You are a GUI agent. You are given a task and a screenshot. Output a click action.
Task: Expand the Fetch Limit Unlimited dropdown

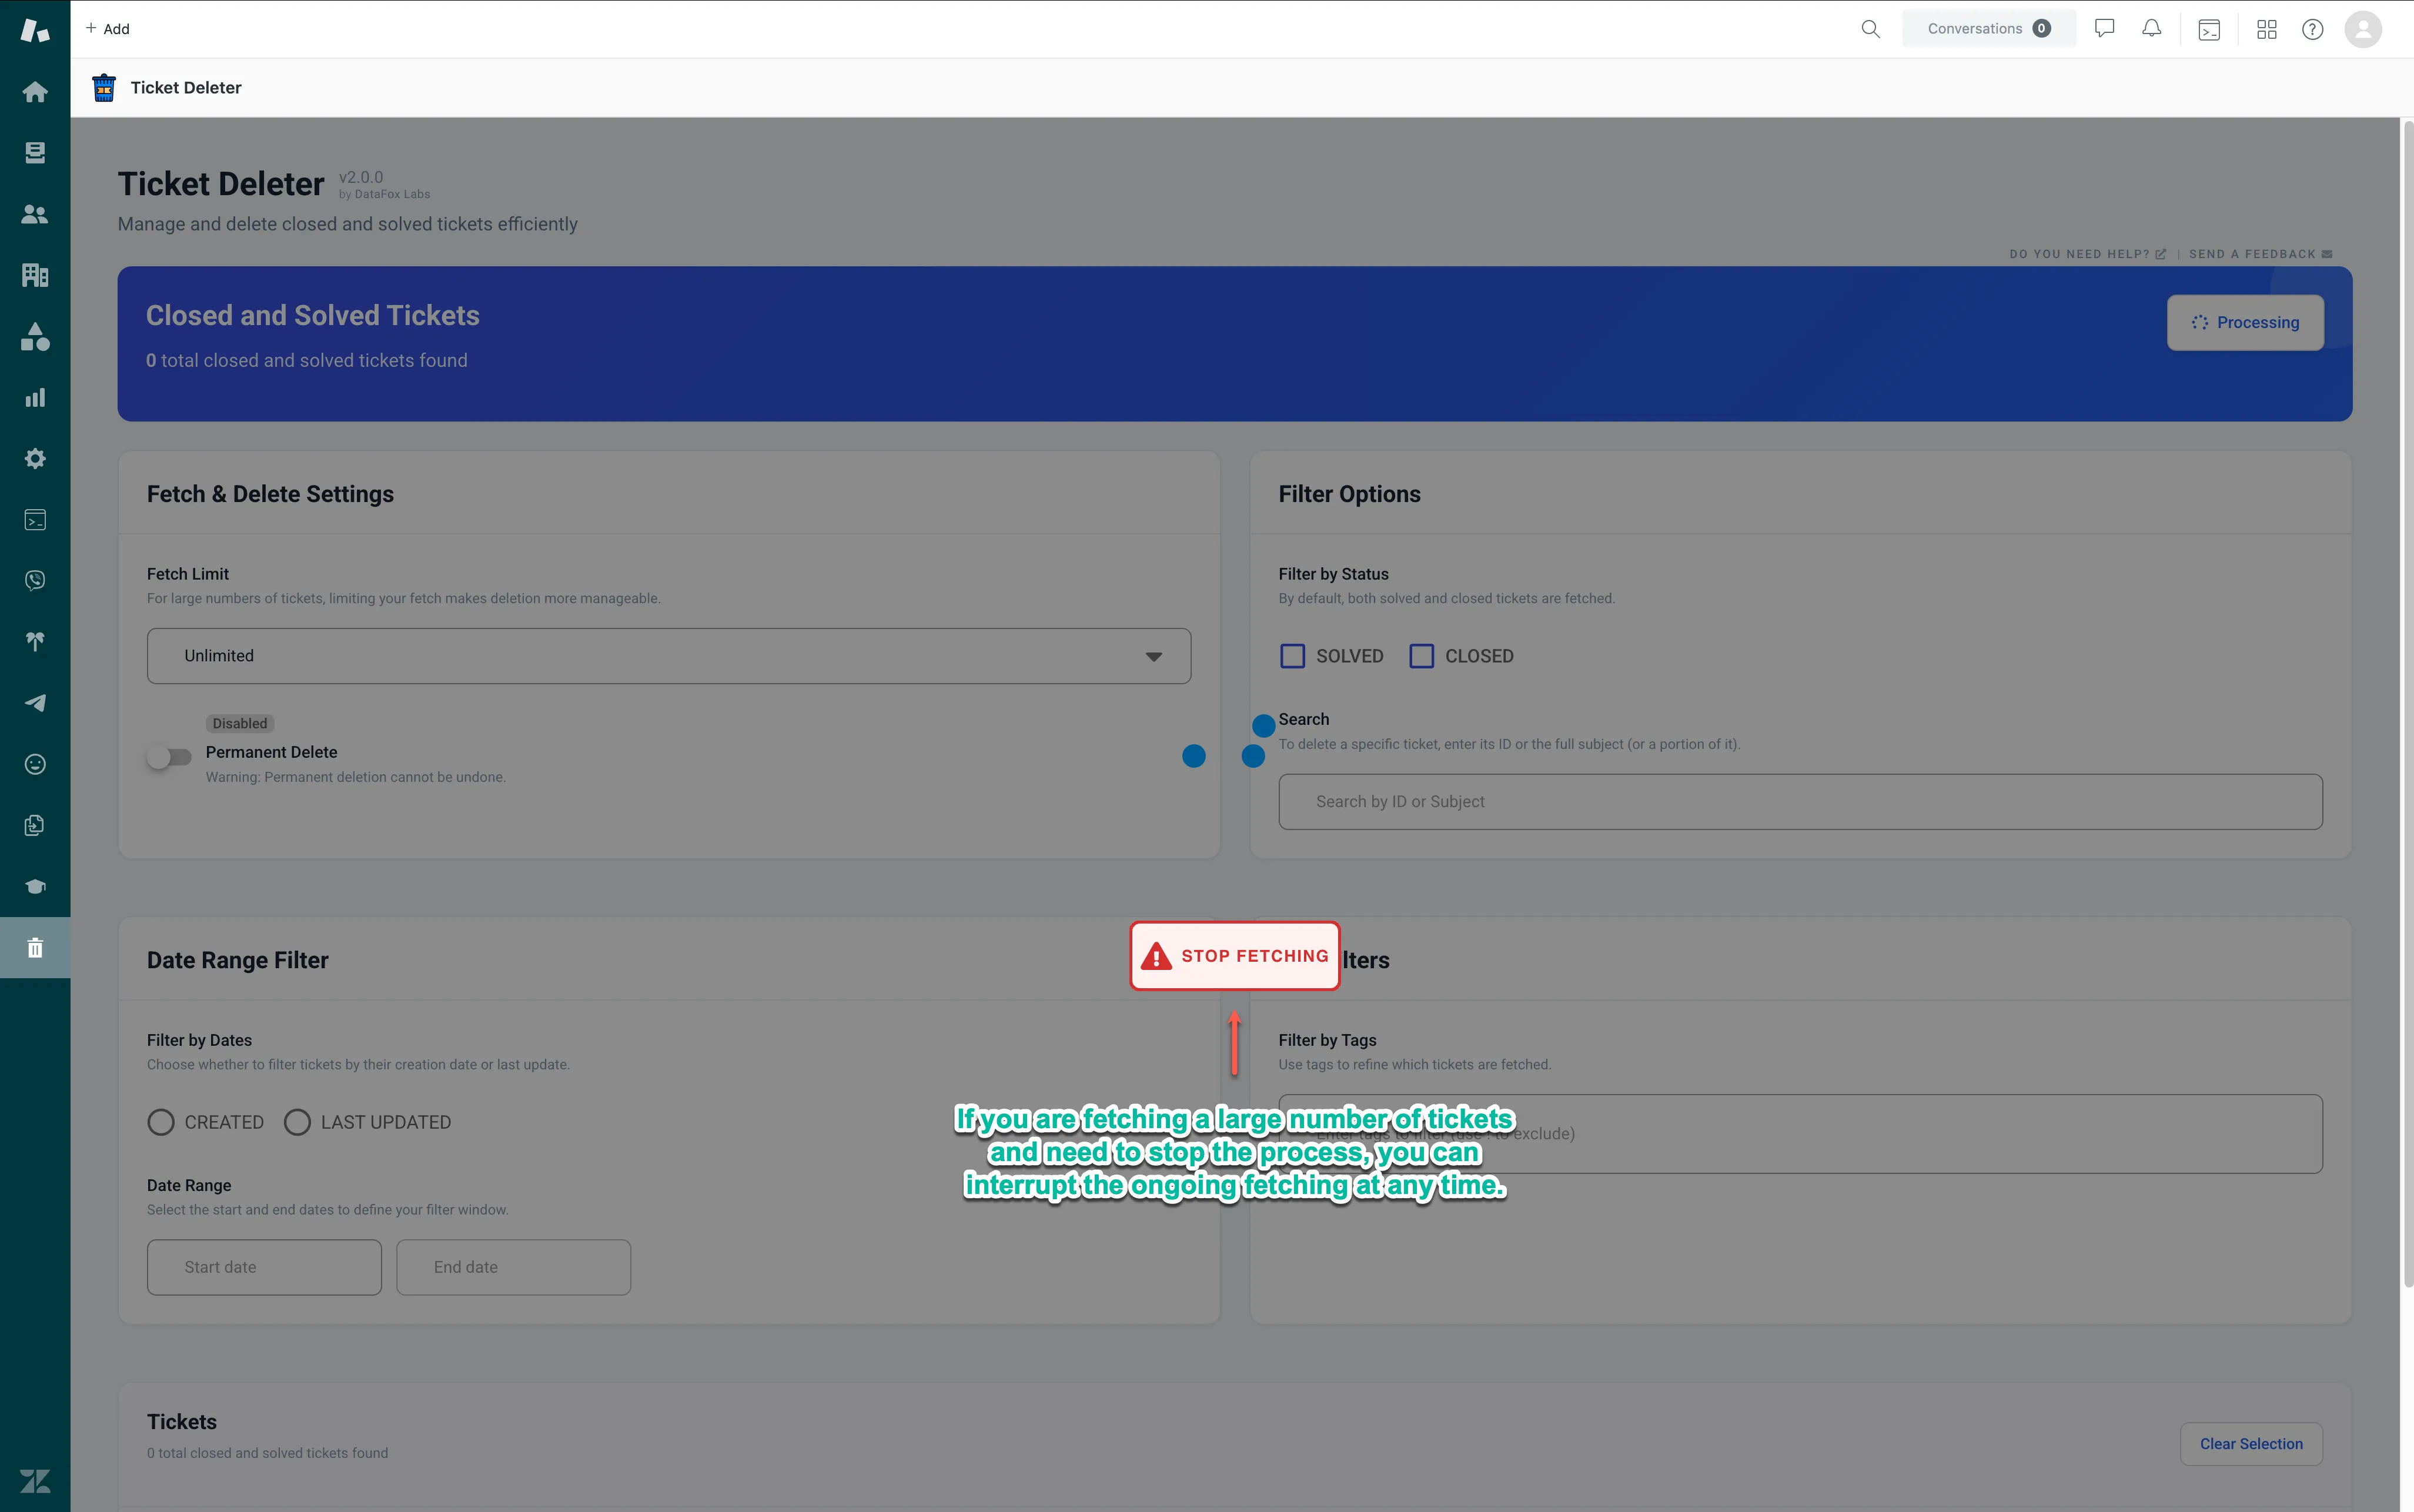pyautogui.click(x=668, y=656)
